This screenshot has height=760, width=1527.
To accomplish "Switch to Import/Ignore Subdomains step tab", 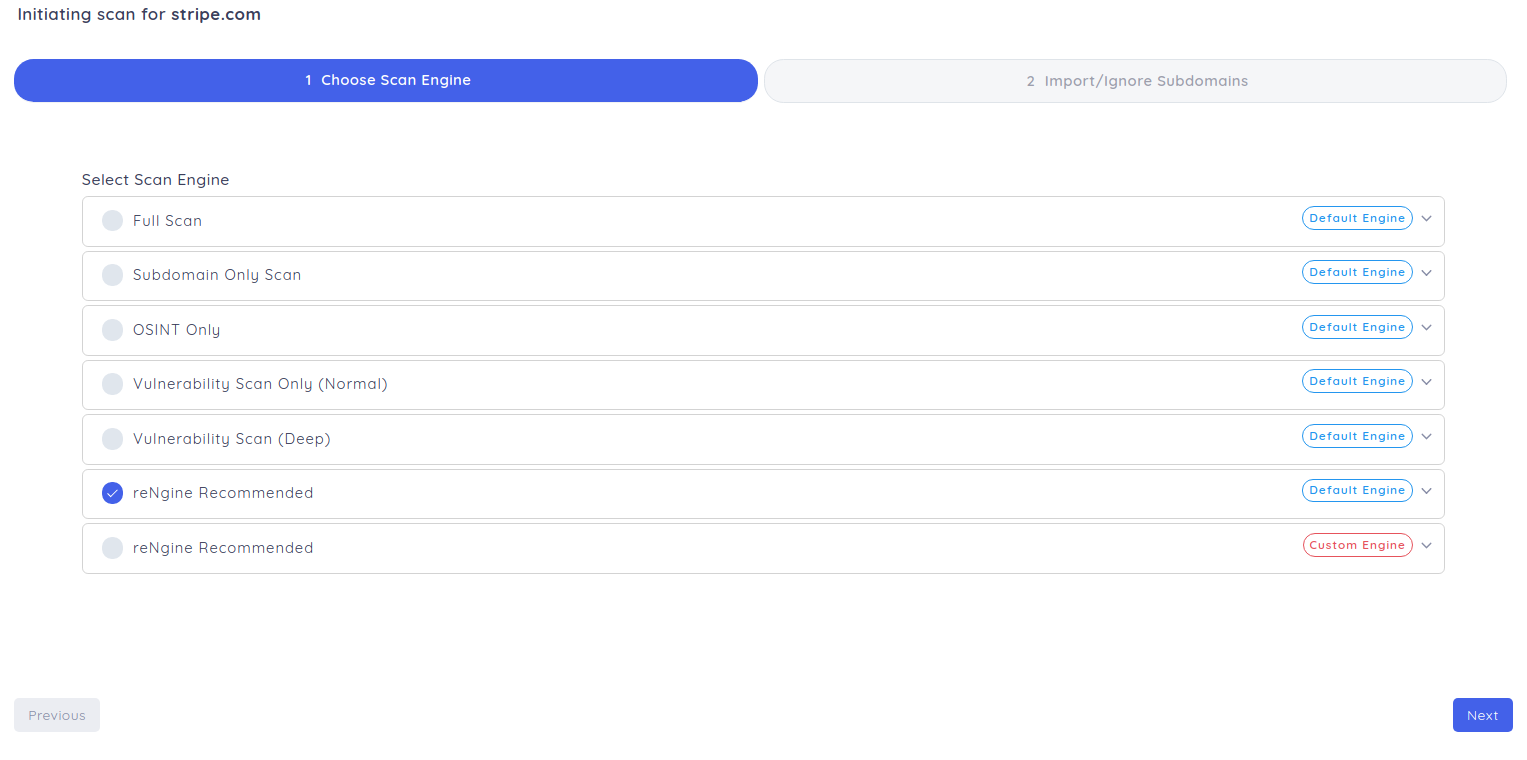I will [1135, 81].
